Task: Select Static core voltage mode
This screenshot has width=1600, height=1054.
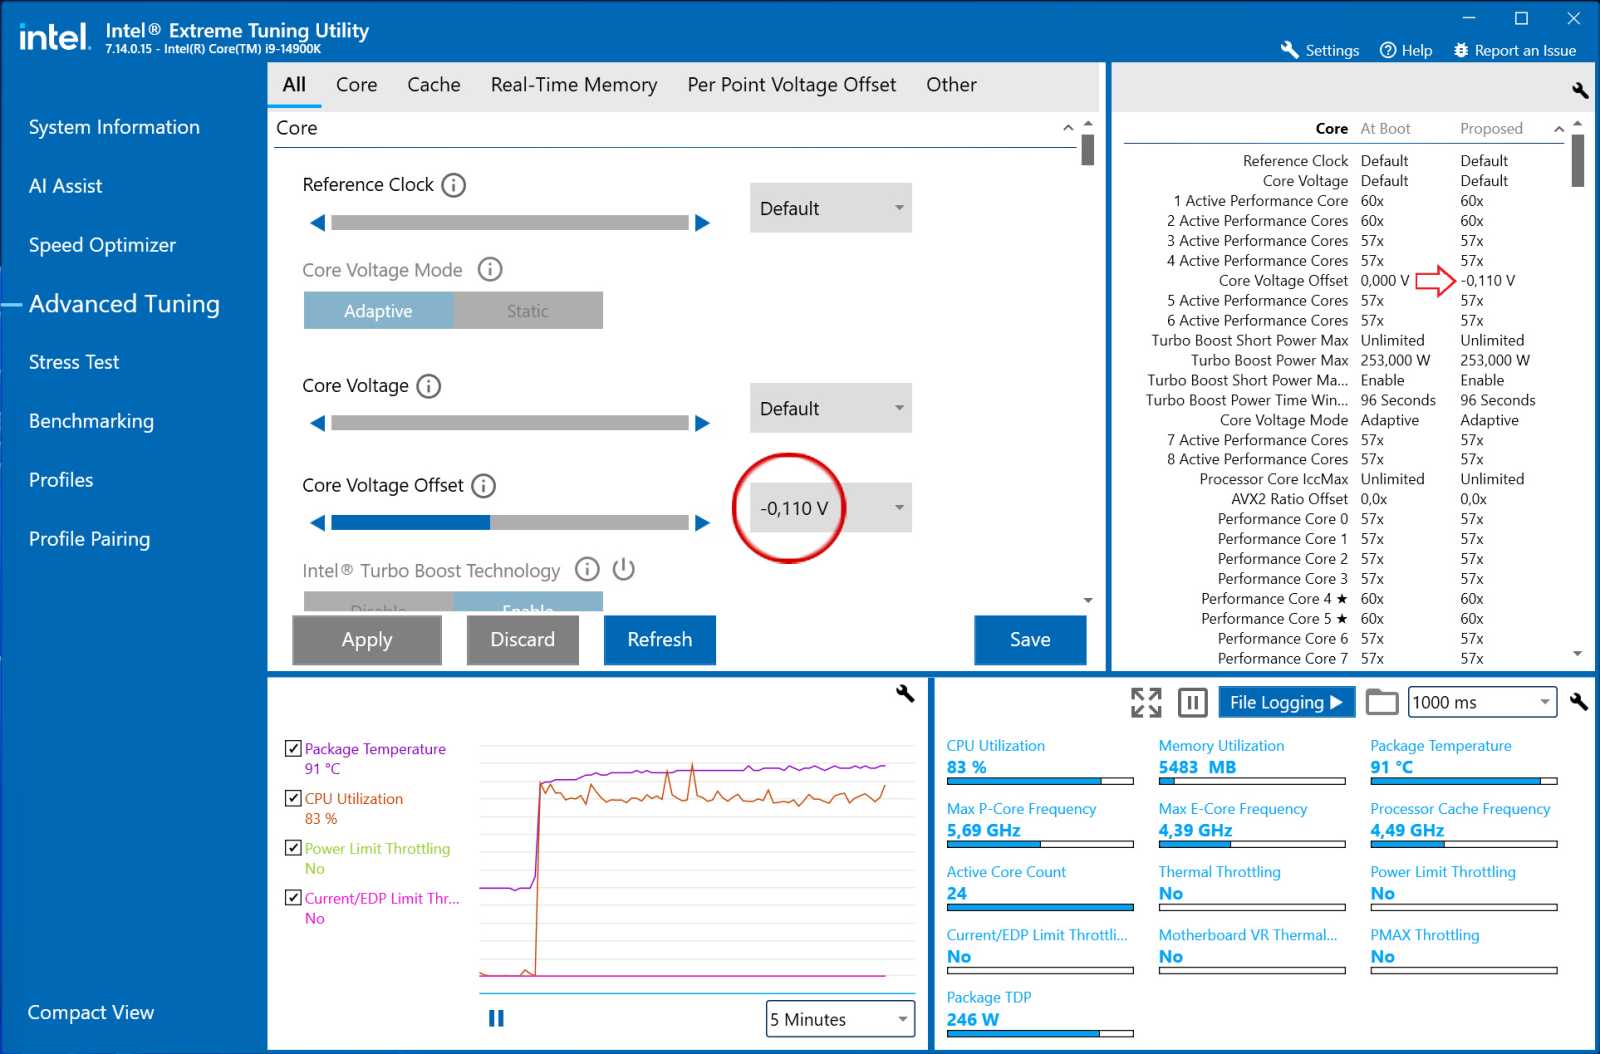Action: [528, 311]
